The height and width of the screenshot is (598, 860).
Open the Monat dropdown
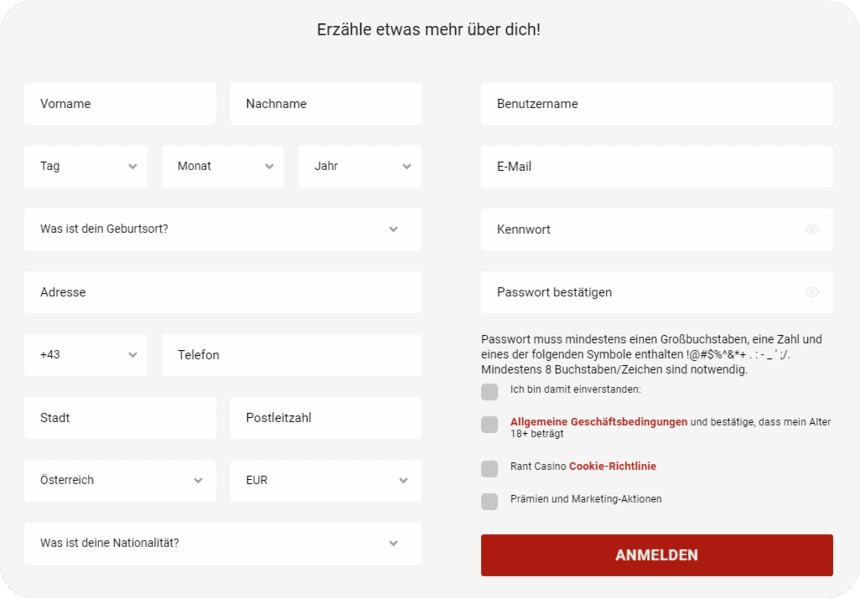[222, 166]
